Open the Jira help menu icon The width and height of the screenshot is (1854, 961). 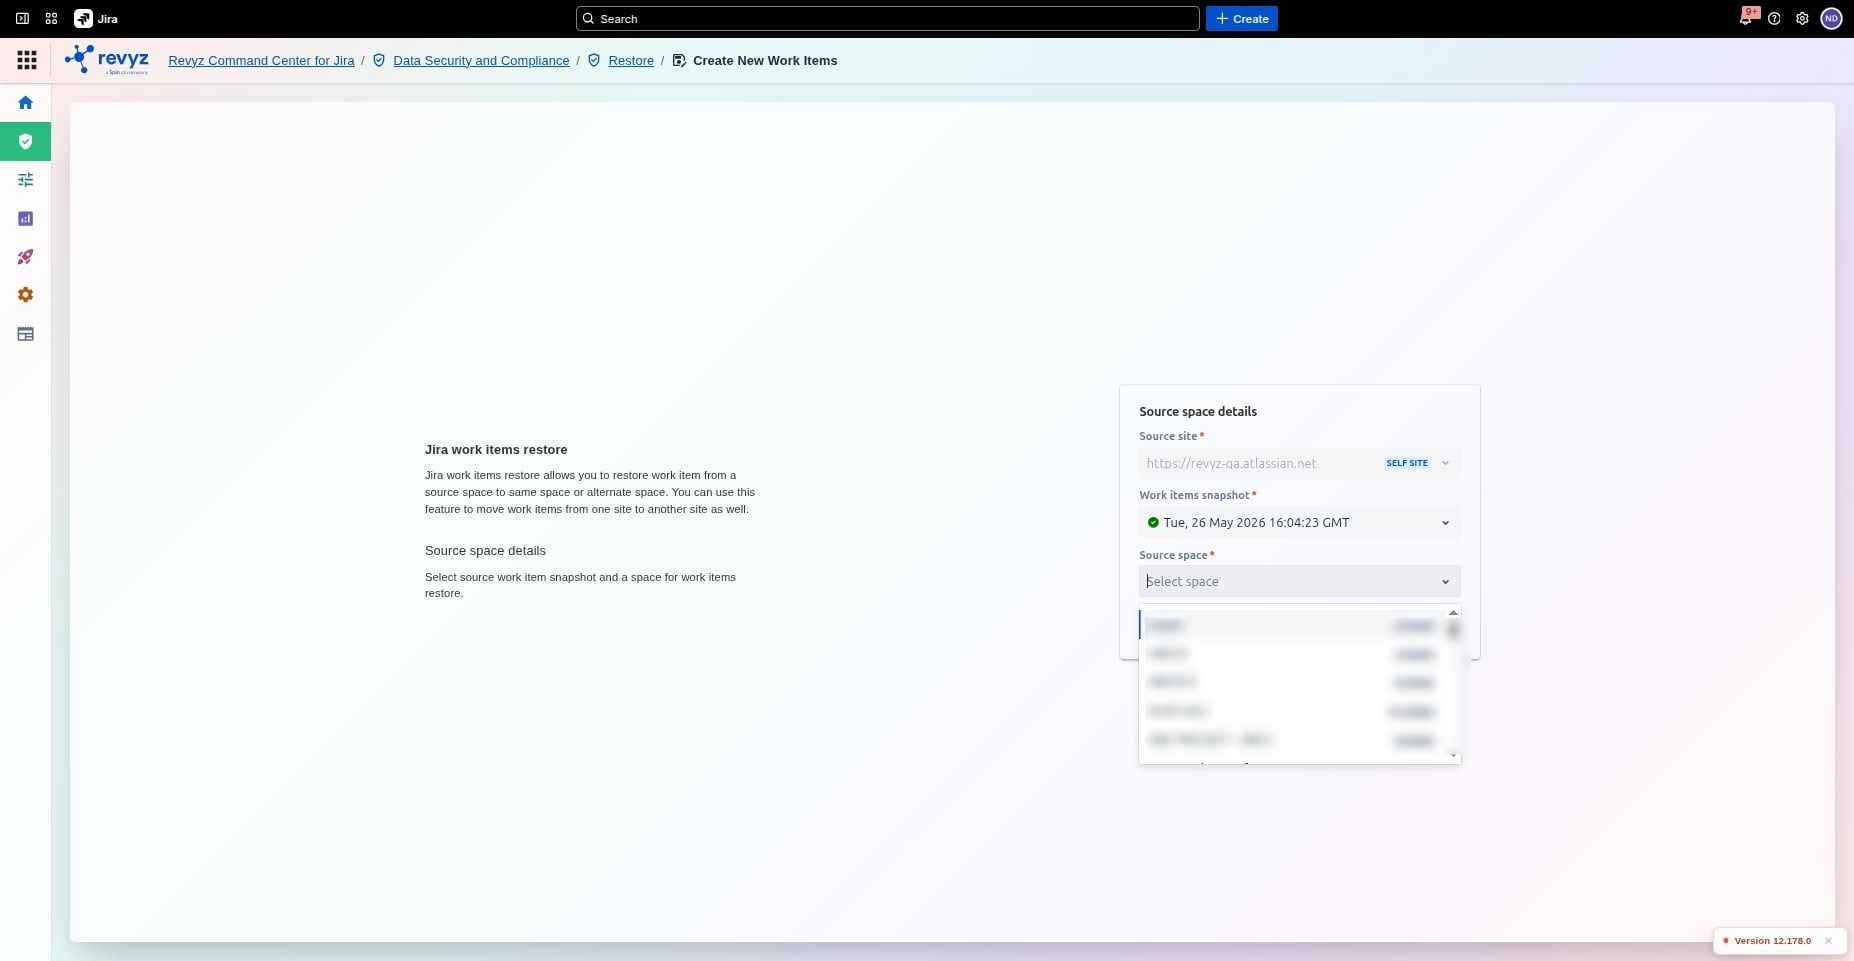(x=1774, y=19)
